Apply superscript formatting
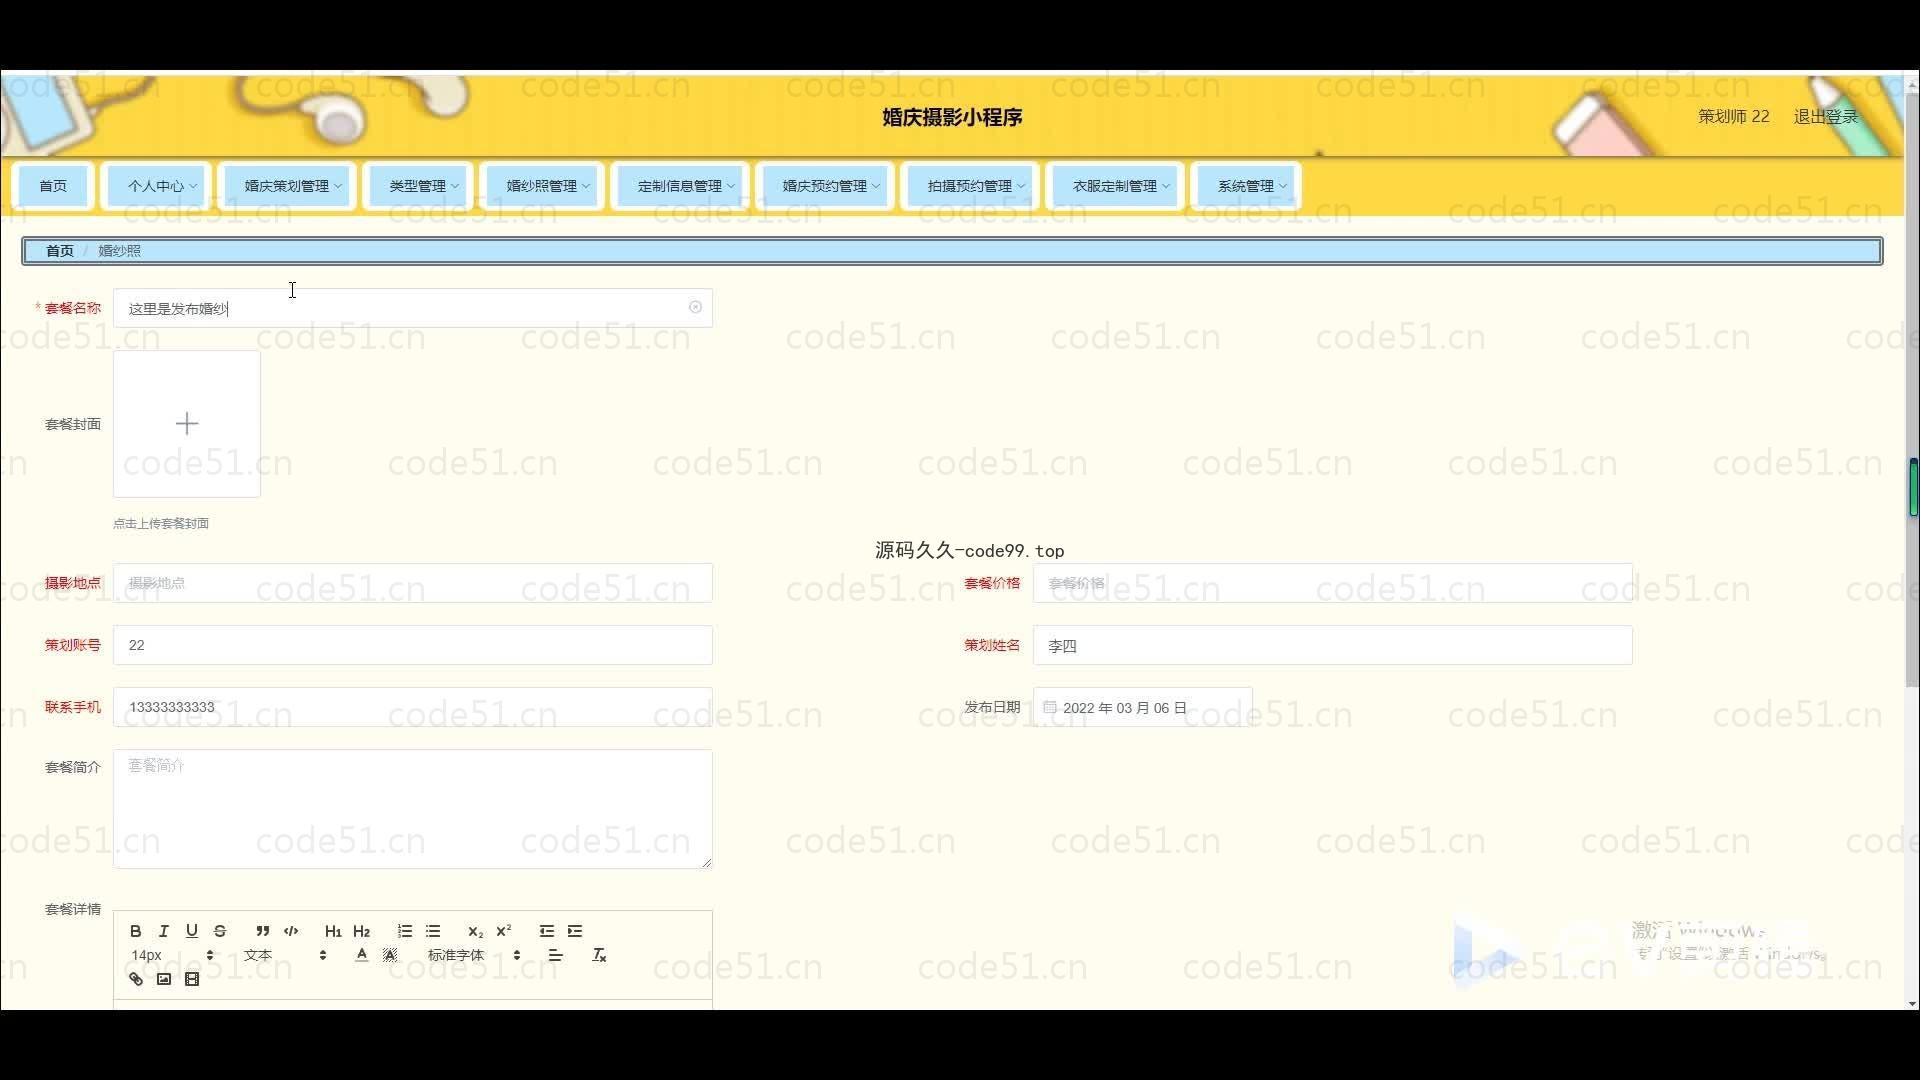 coord(504,931)
